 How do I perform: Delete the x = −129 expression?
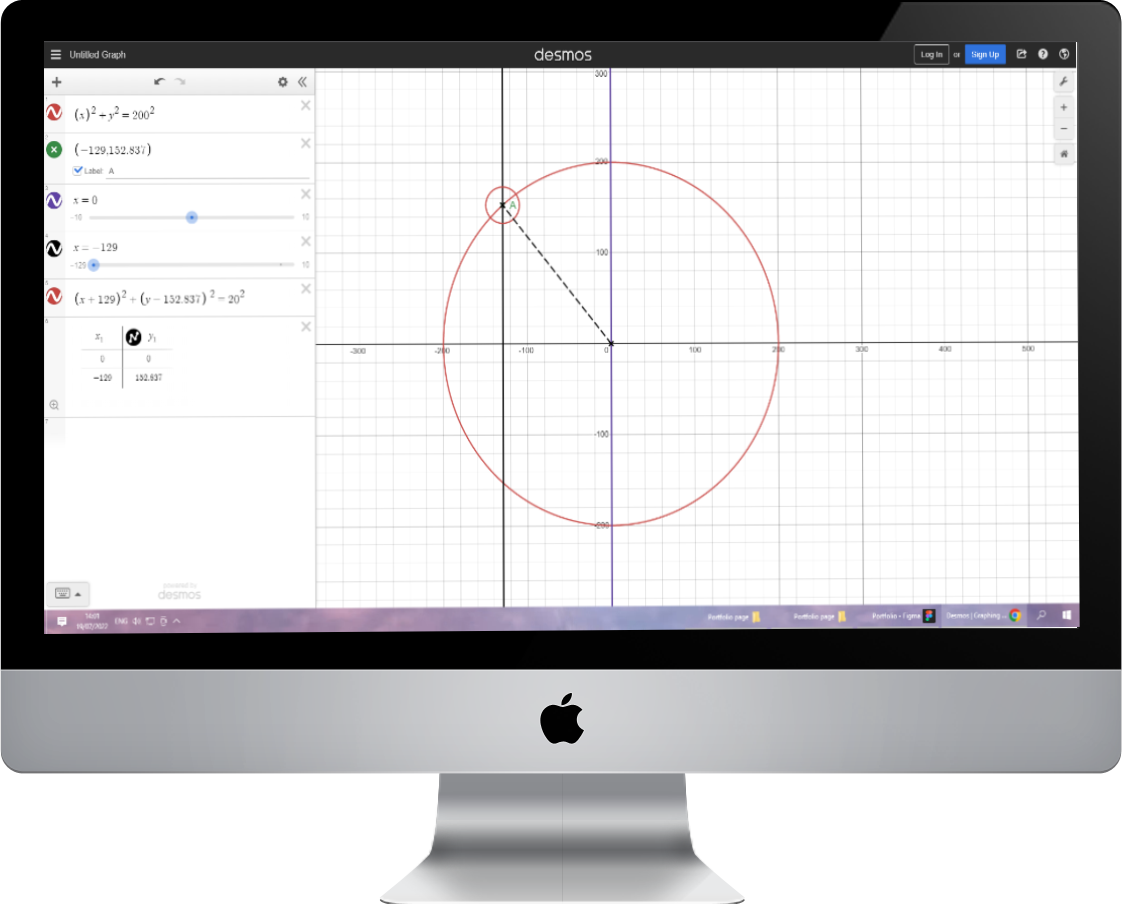306,241
